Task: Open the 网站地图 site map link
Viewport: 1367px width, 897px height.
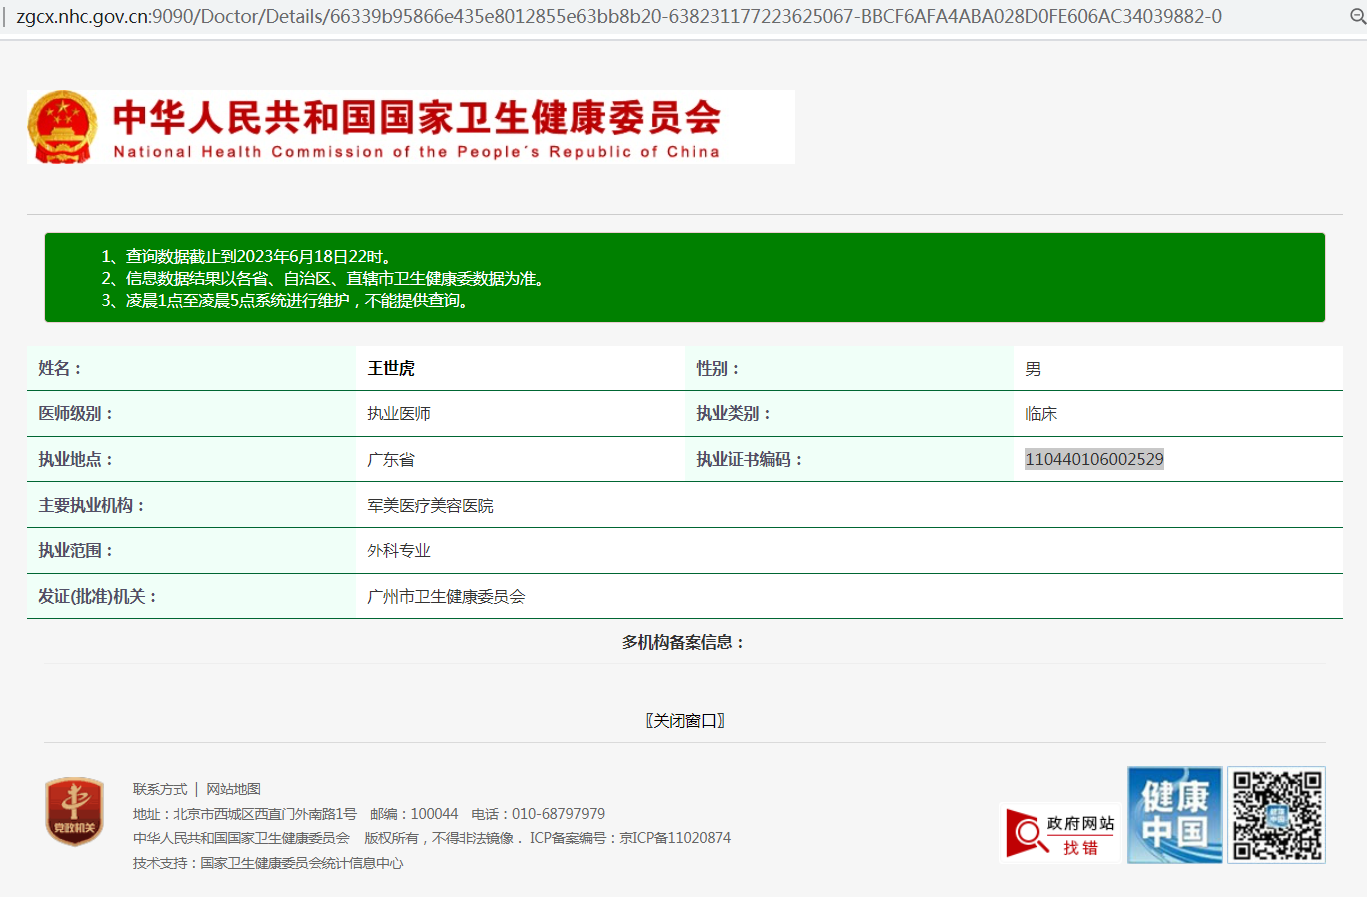Action: click(233, 789)
